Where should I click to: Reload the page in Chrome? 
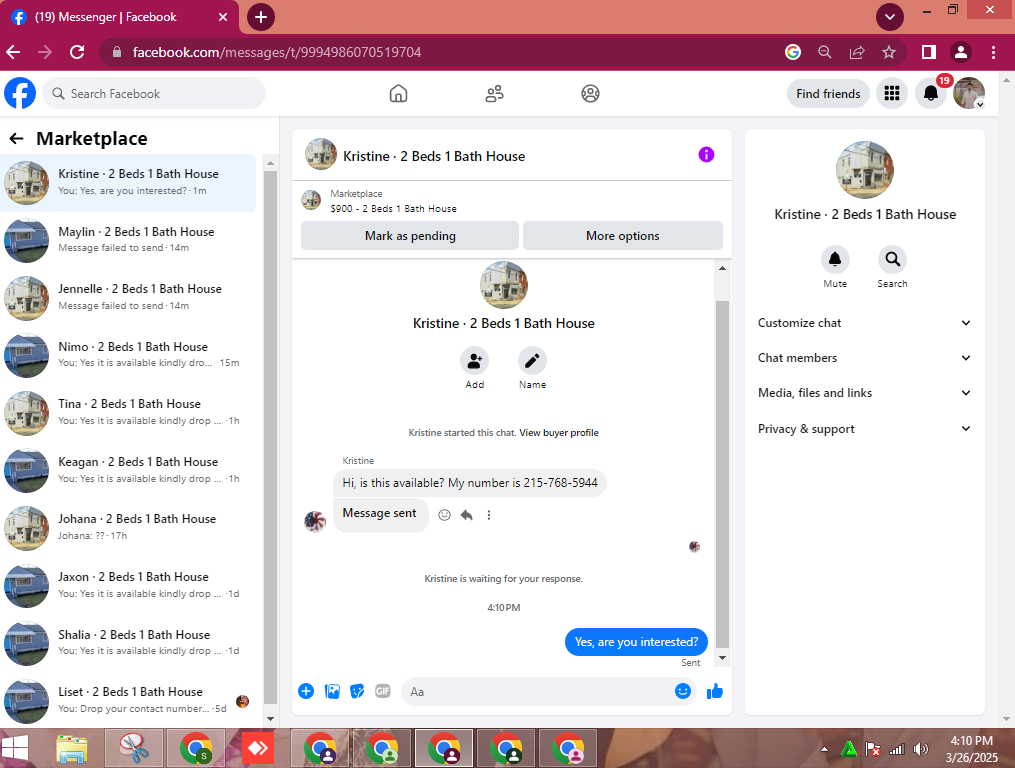[77, 52]
